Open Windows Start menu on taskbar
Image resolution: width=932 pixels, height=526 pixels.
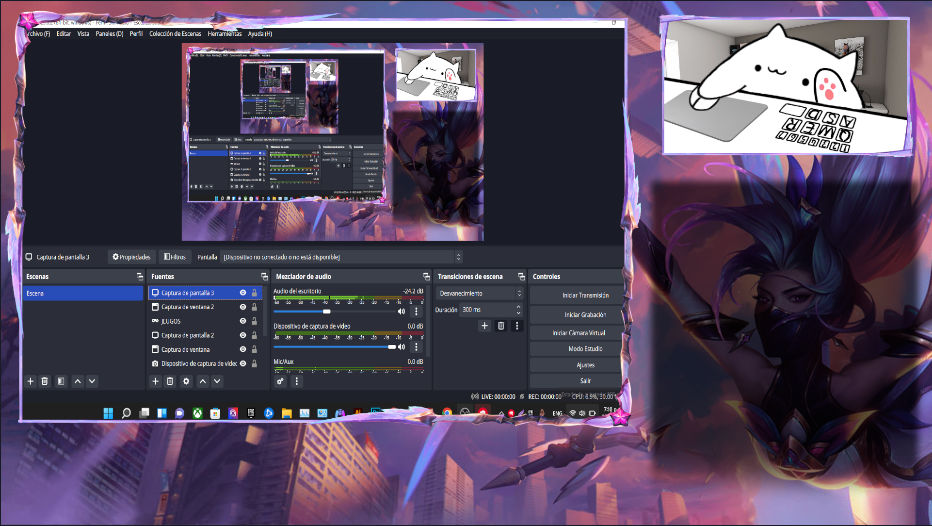108,413
